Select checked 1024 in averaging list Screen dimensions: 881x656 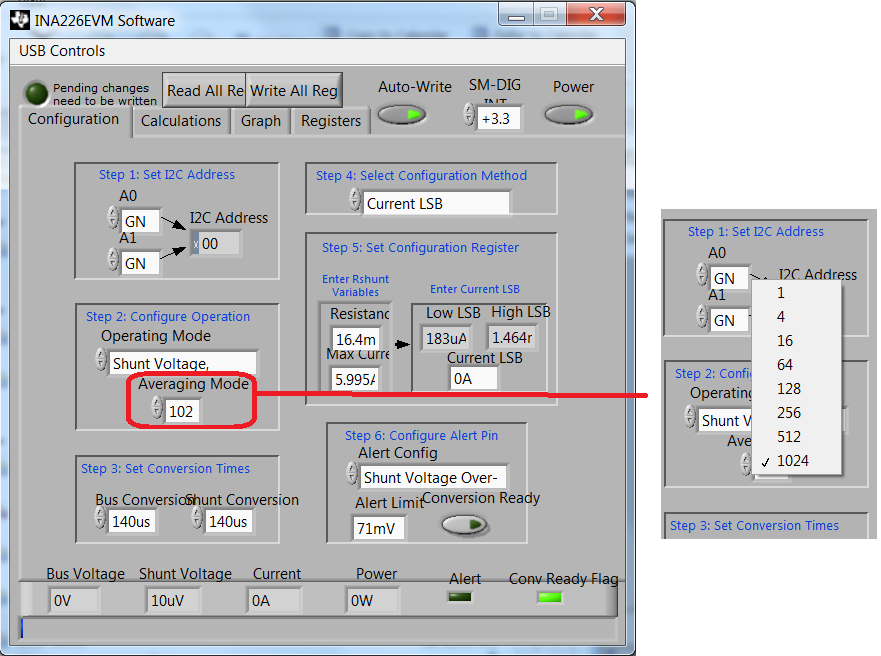pyautogui.click(x=797, y=461)
